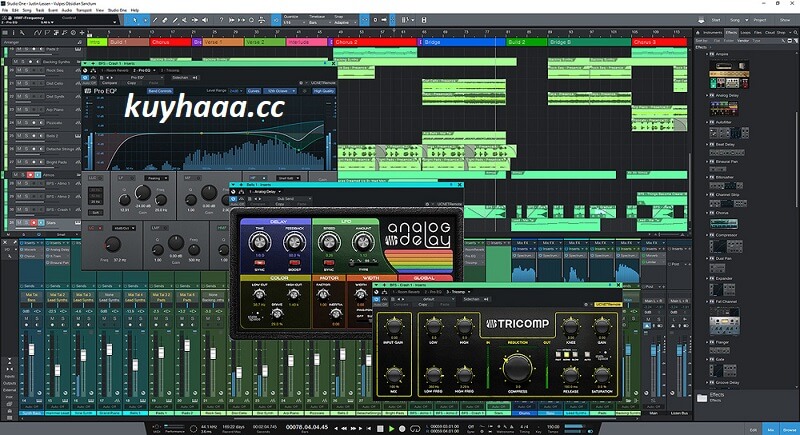Open the Quantize value dropdown
This screenshot has height=435, width=800.
(x=293, y=22)
